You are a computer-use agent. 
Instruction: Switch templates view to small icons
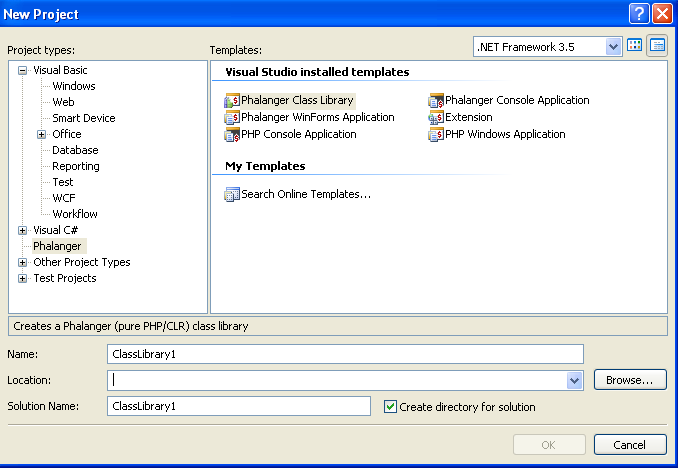pyautogui.click(x=657, y=46)
